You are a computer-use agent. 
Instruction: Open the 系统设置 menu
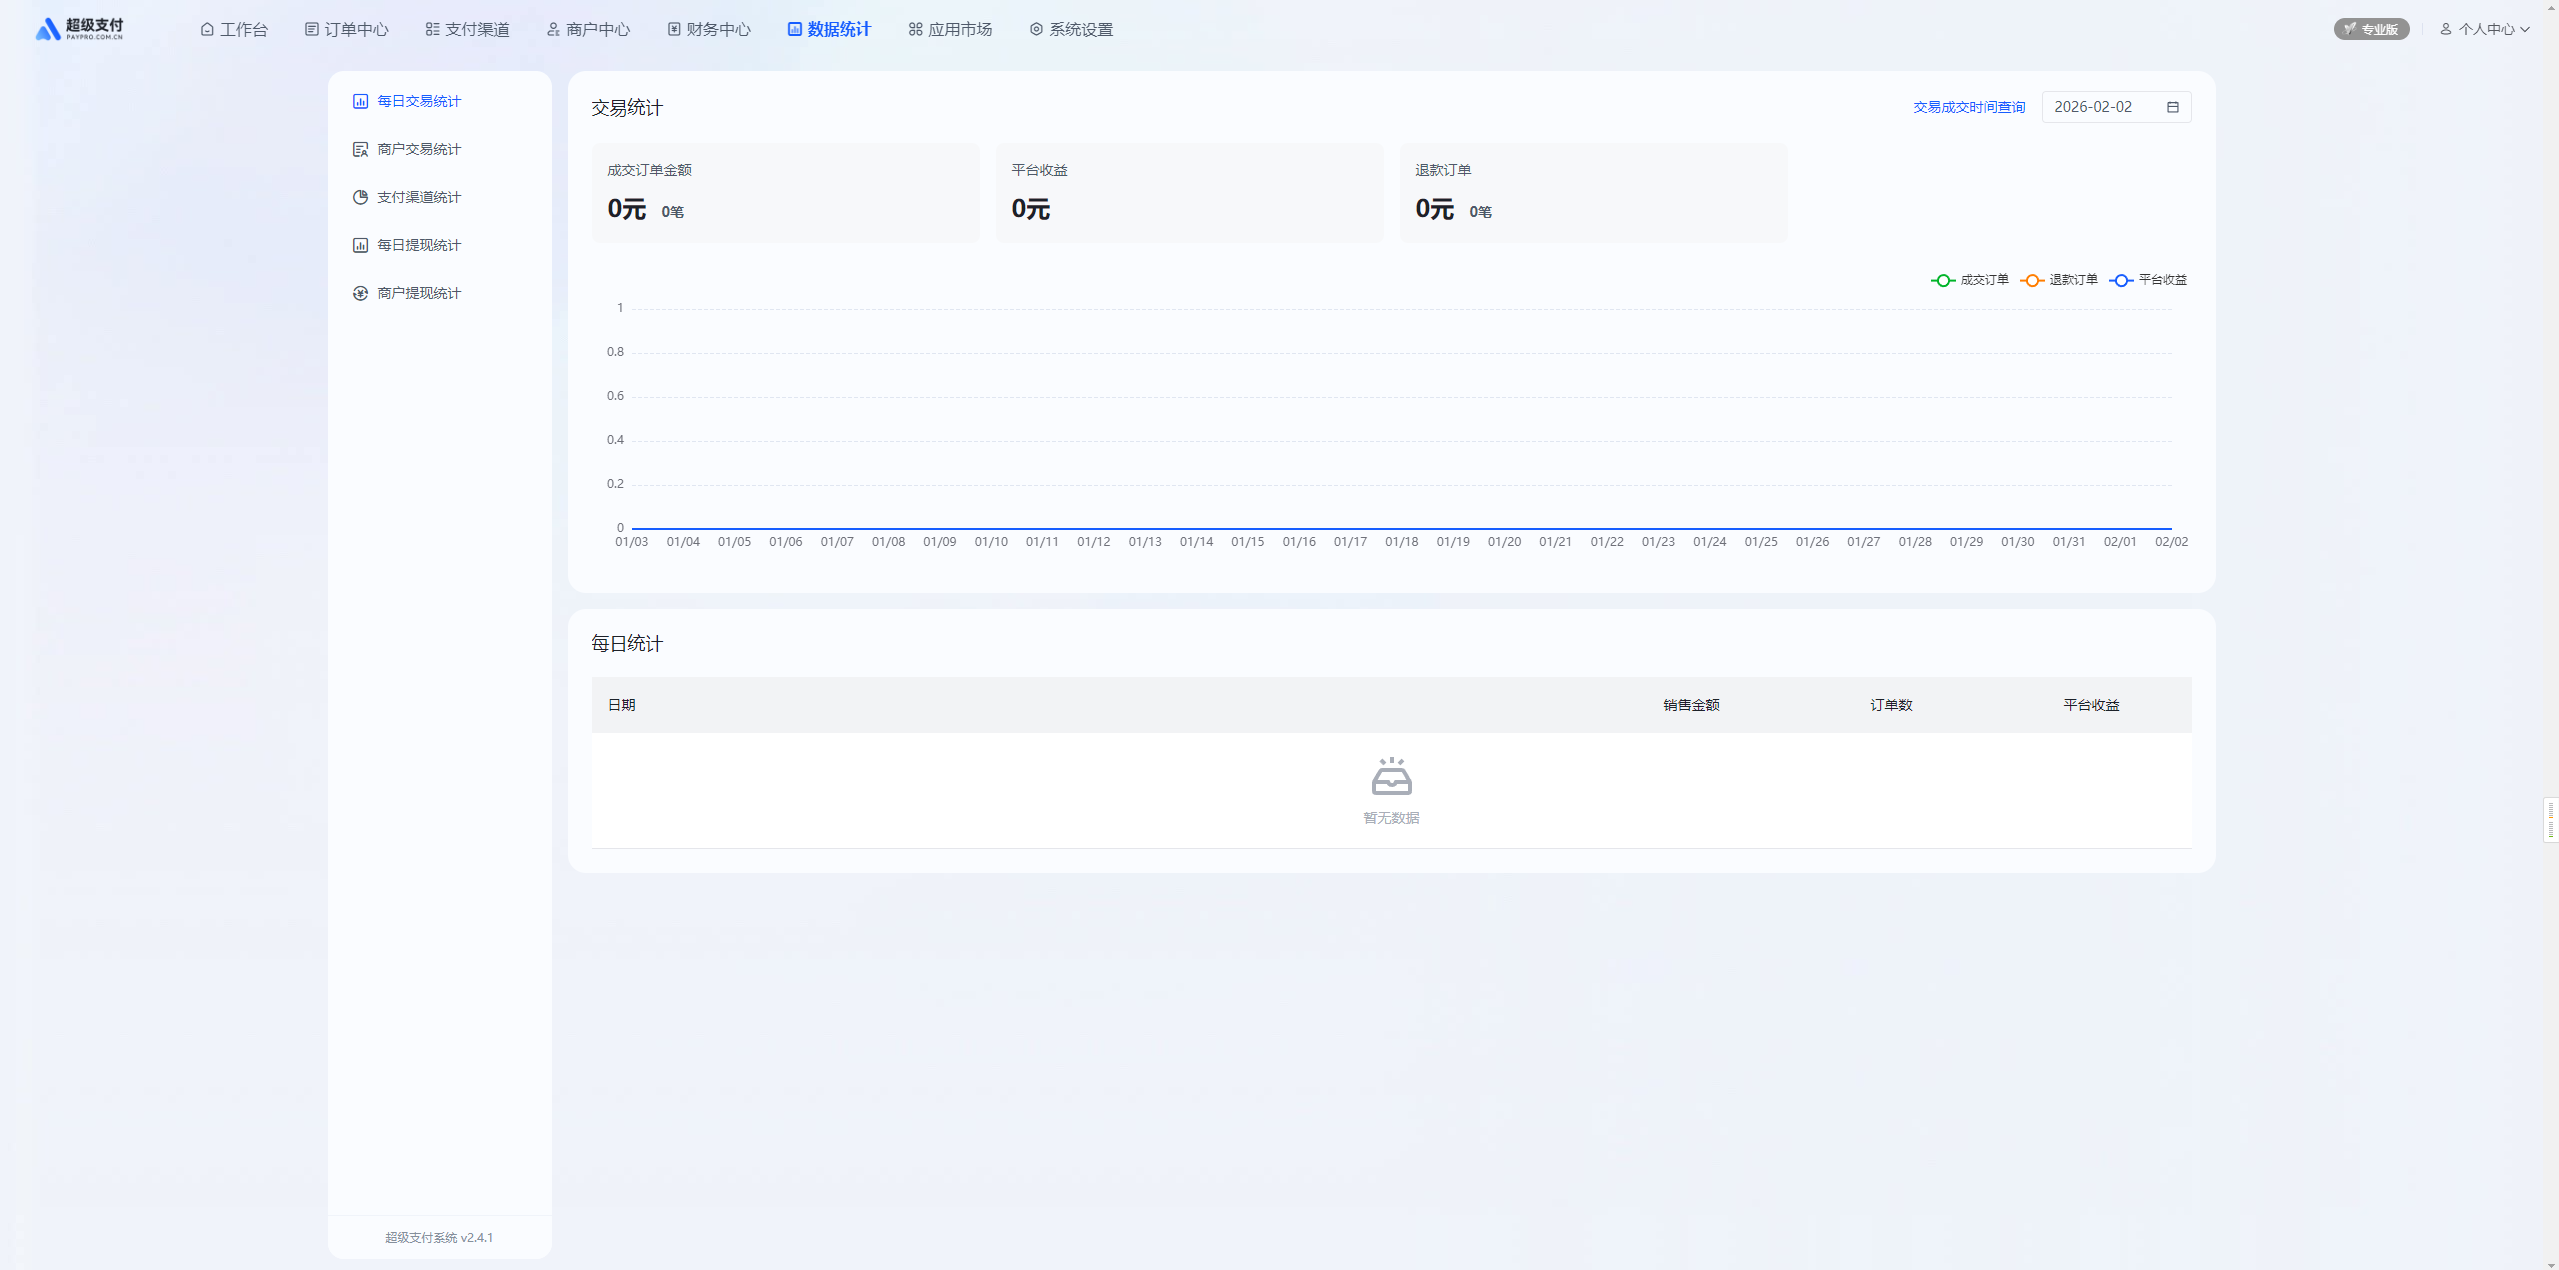click(1070, 30)
